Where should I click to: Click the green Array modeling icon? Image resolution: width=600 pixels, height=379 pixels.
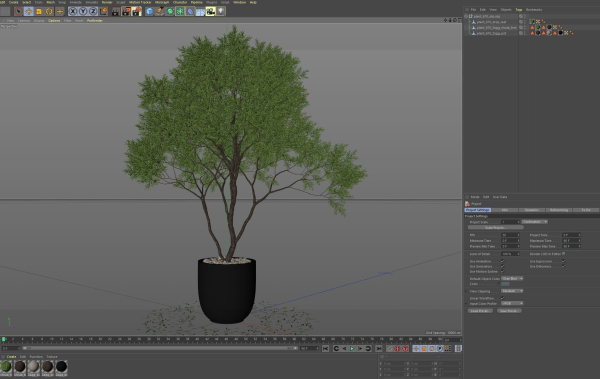[x=180, y=11]
